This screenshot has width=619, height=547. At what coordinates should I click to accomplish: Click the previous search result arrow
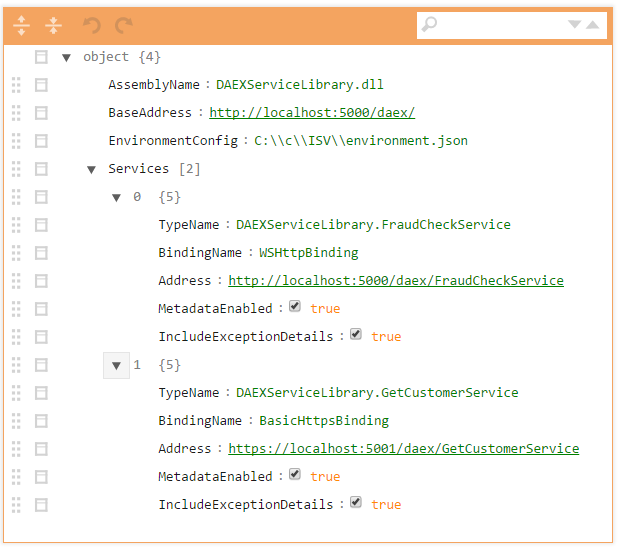(x=593, y=25)
